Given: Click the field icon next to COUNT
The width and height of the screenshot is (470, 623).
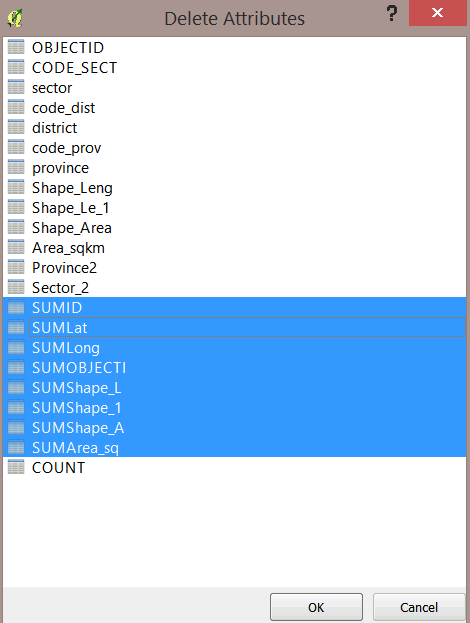Looking at the screenshot, I should click(16, 467).
